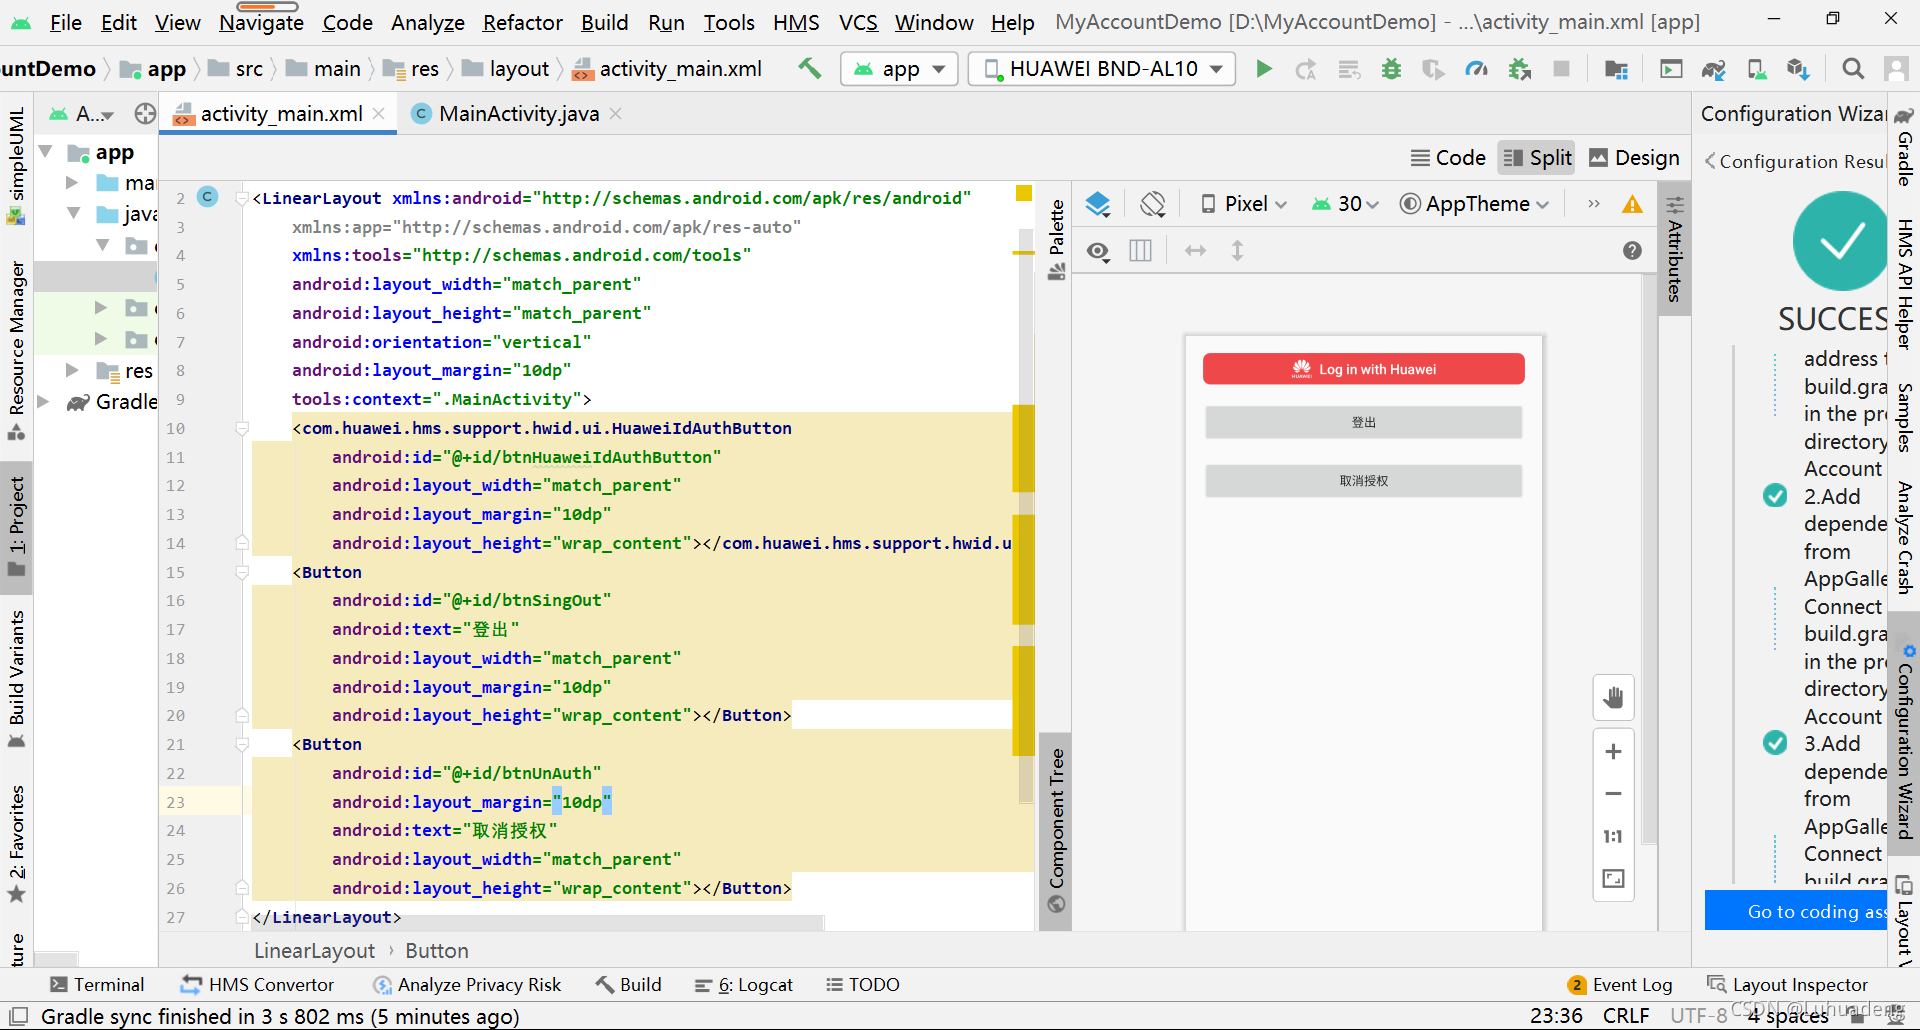Open design help question mark icon
The height and width of the screenshot is (1030, 1920).
coord(1632,250)
